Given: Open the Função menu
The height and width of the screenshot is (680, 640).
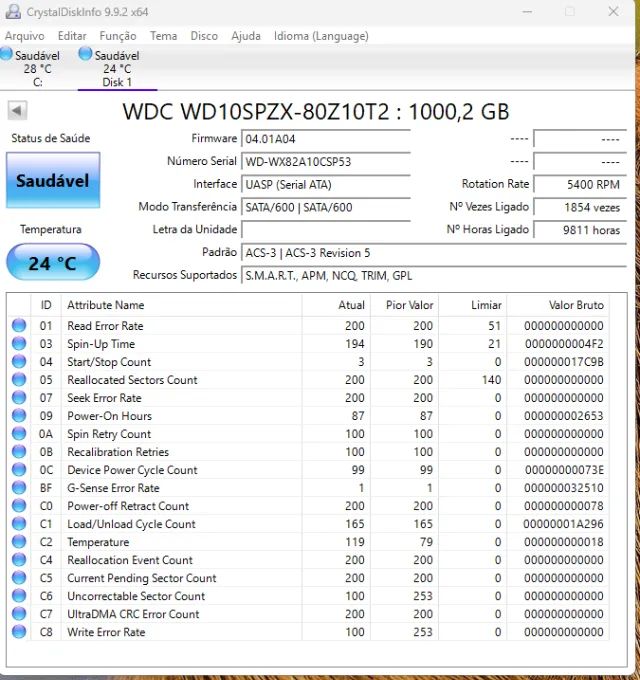Looking at the screenshot, I should point(118,36).
